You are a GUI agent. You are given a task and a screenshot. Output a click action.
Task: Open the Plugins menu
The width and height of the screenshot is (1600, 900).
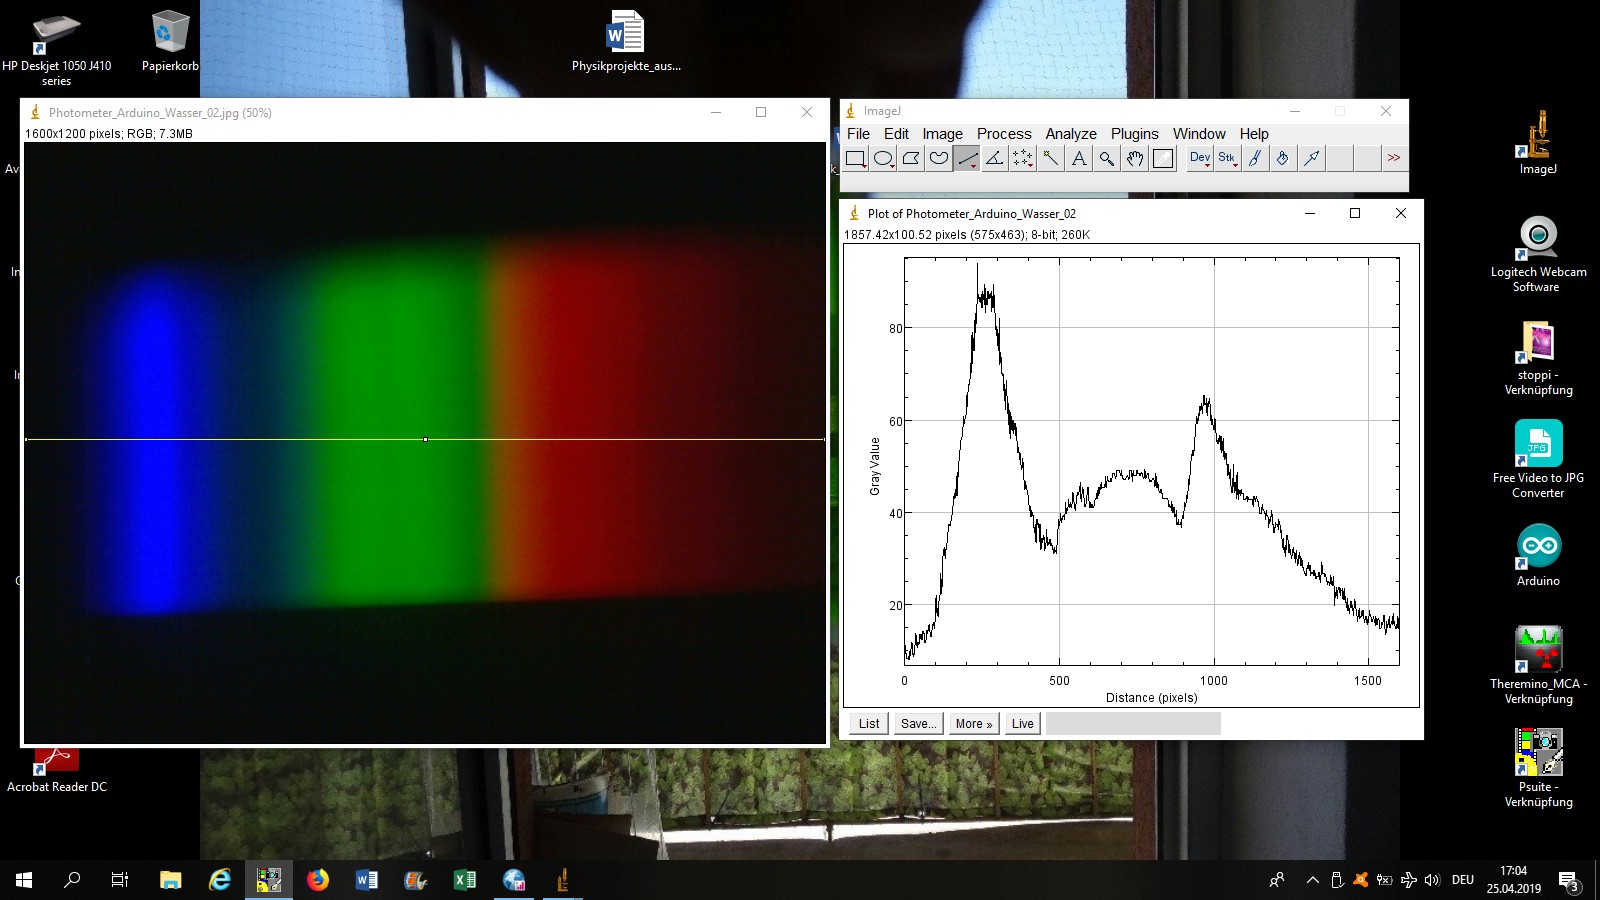coord(1135,134)
